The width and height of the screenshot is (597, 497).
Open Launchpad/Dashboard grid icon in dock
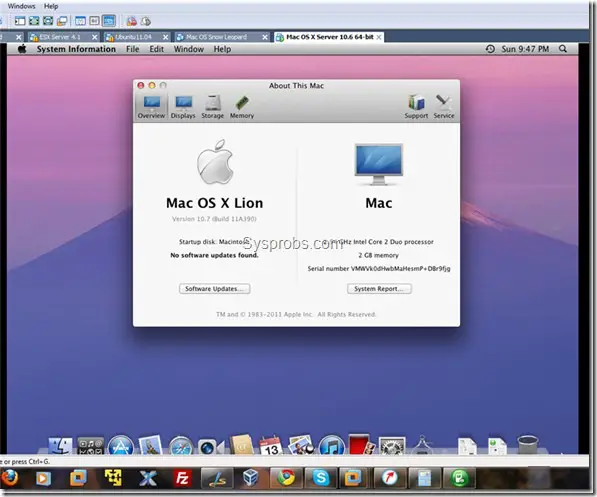coord(90,446)
